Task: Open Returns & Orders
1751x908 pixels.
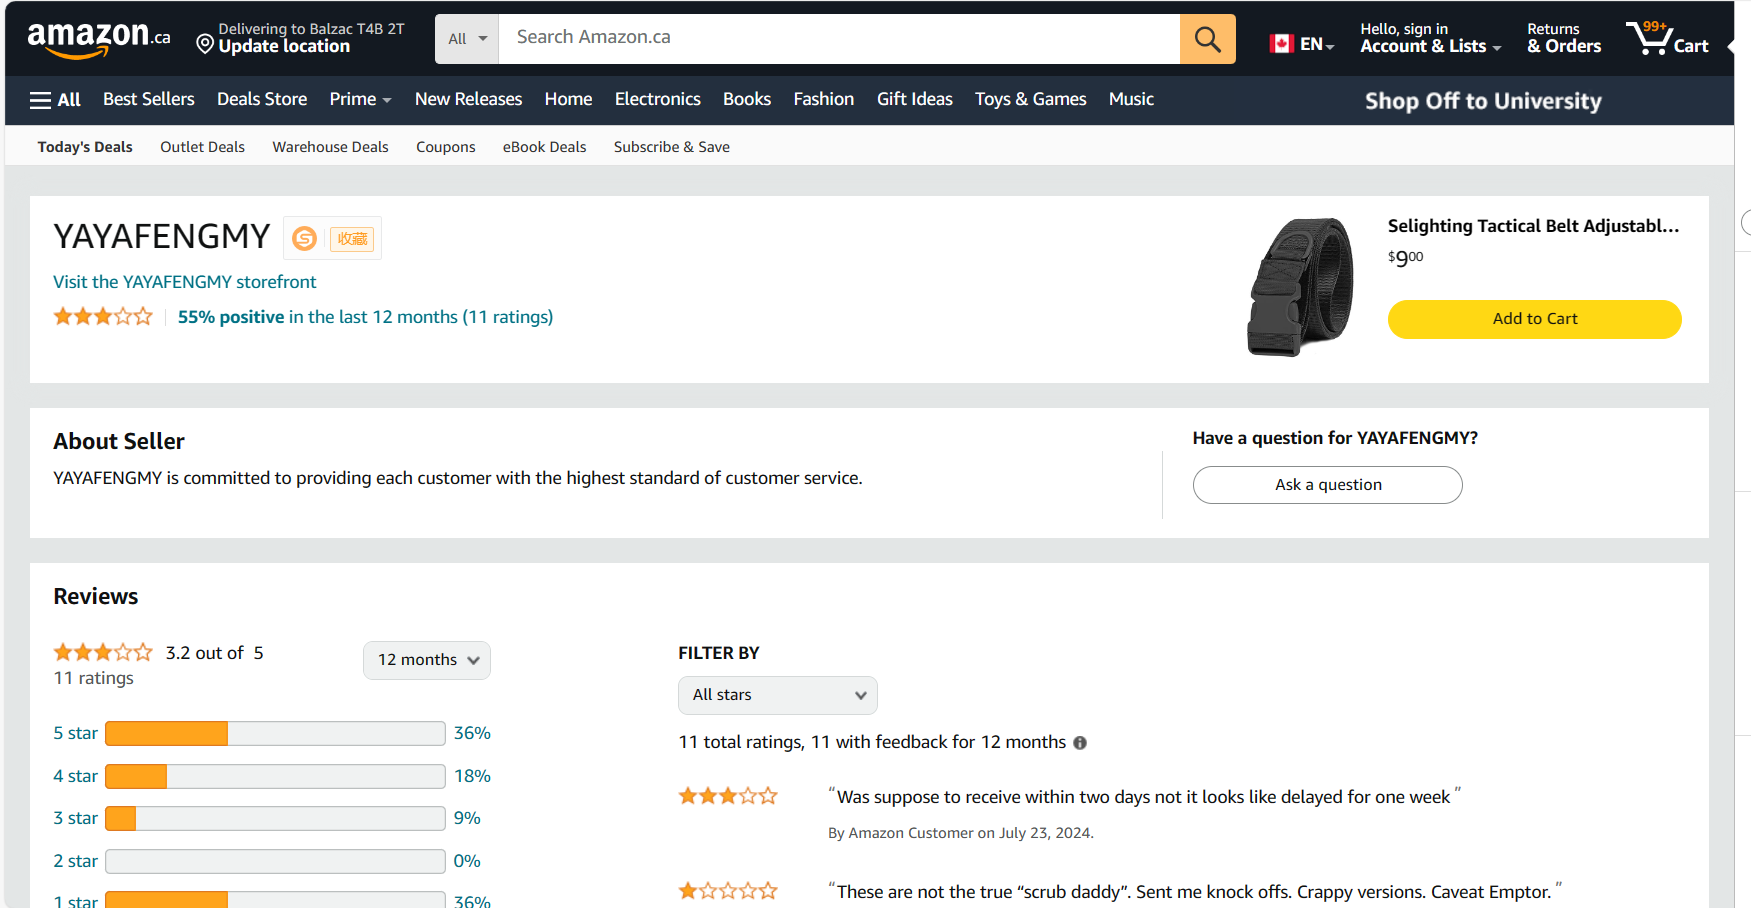Action: 1564,38
